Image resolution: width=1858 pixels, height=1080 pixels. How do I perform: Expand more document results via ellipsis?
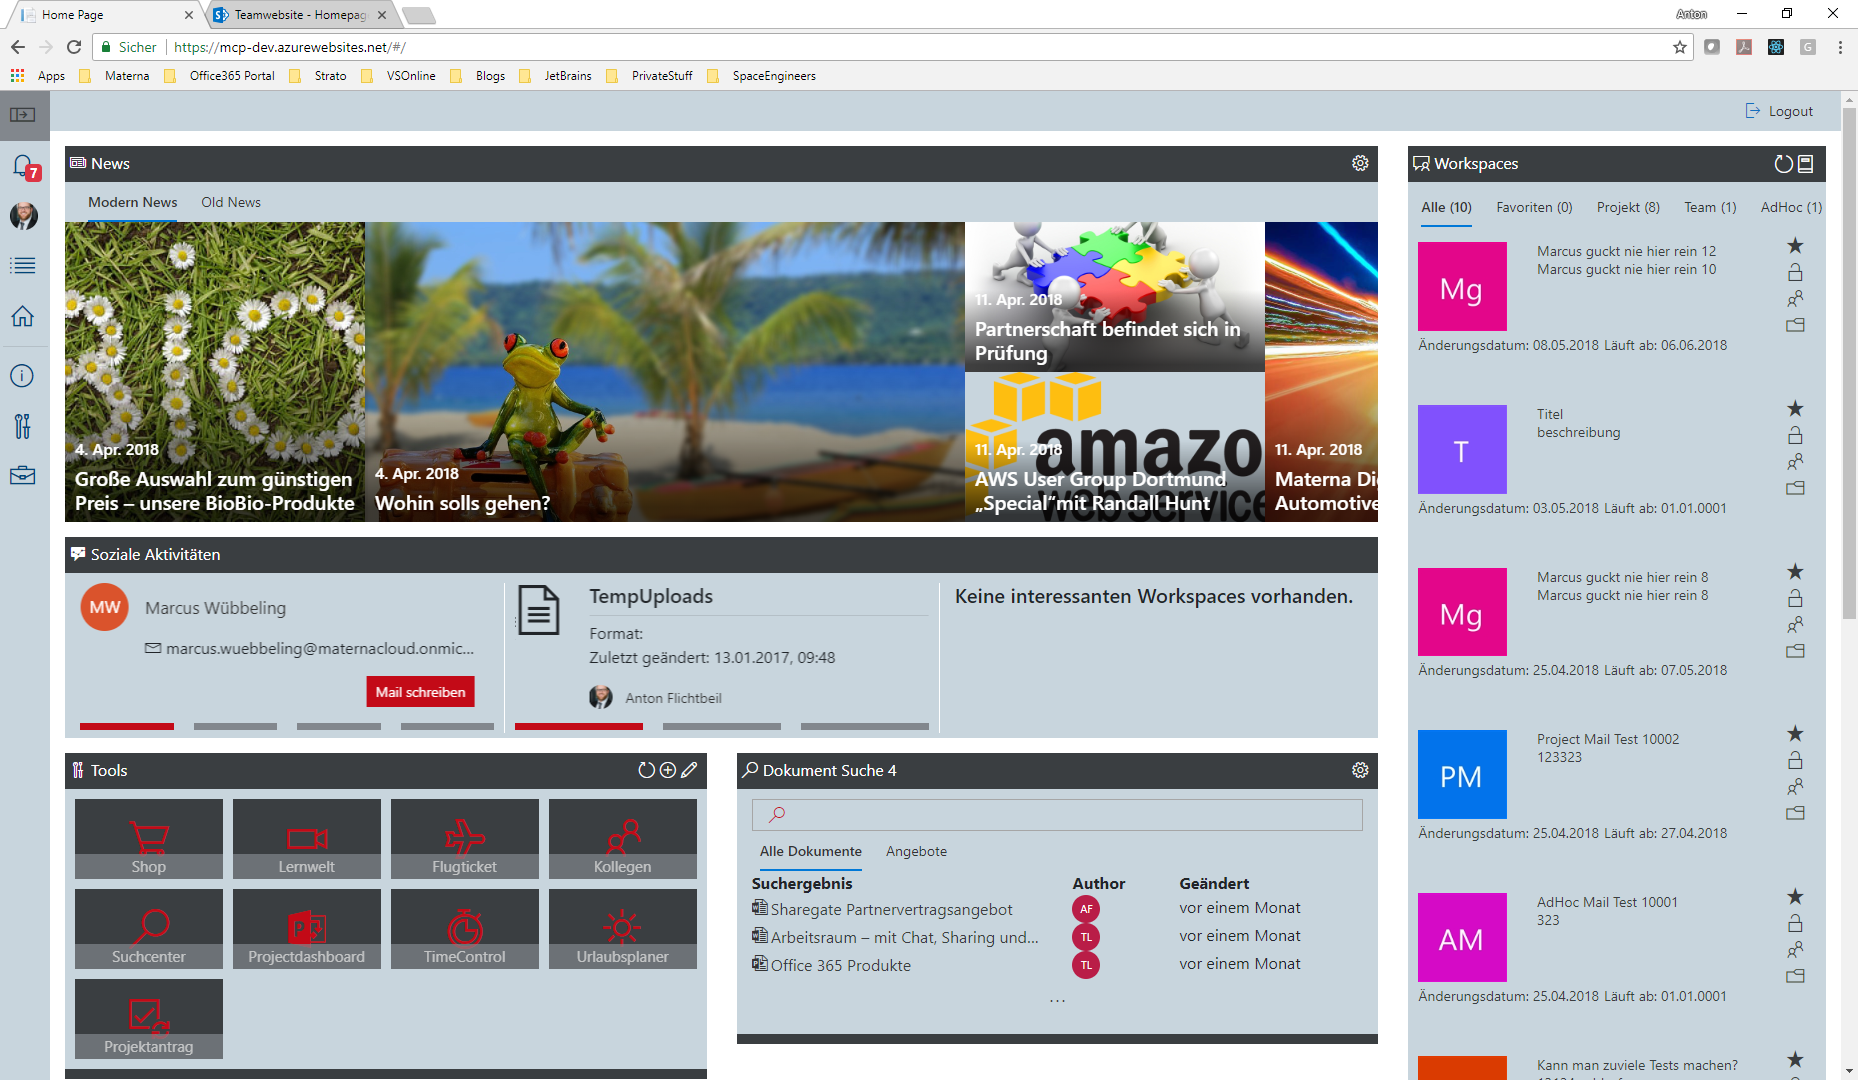(x=1057, y=1000)
